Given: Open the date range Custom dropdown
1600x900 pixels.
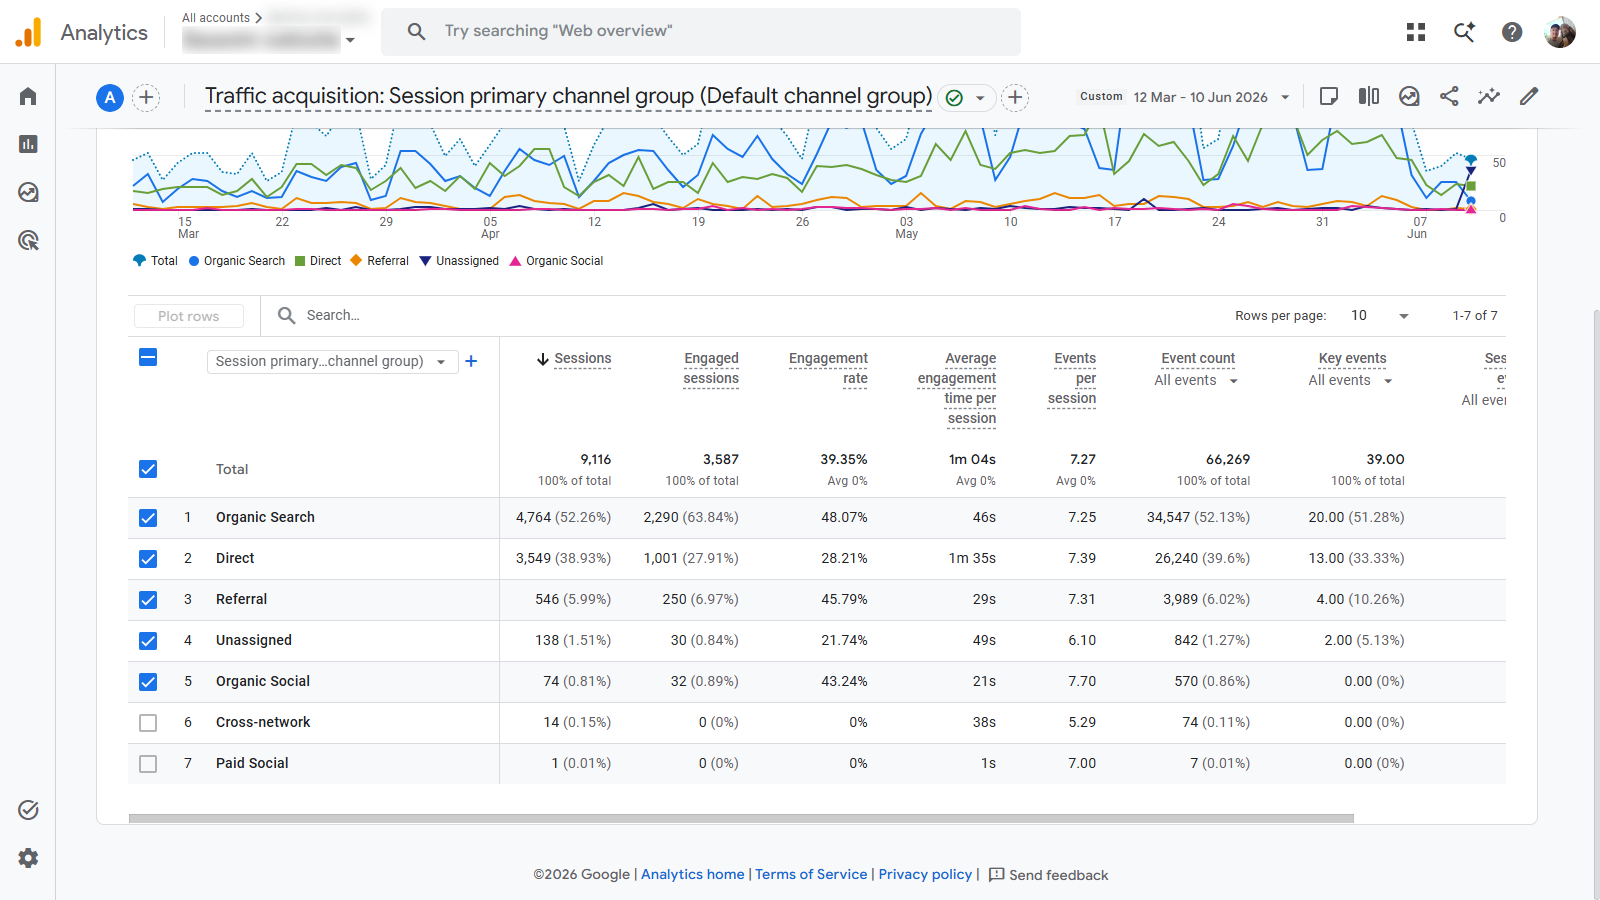Looking at the screenshot, I should coord(1184,97).
